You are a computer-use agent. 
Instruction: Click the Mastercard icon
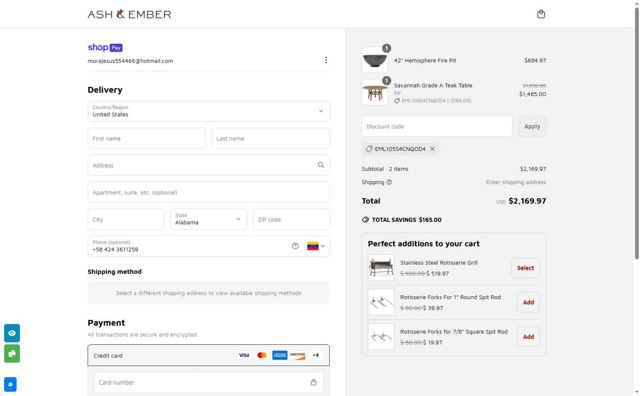262,355
